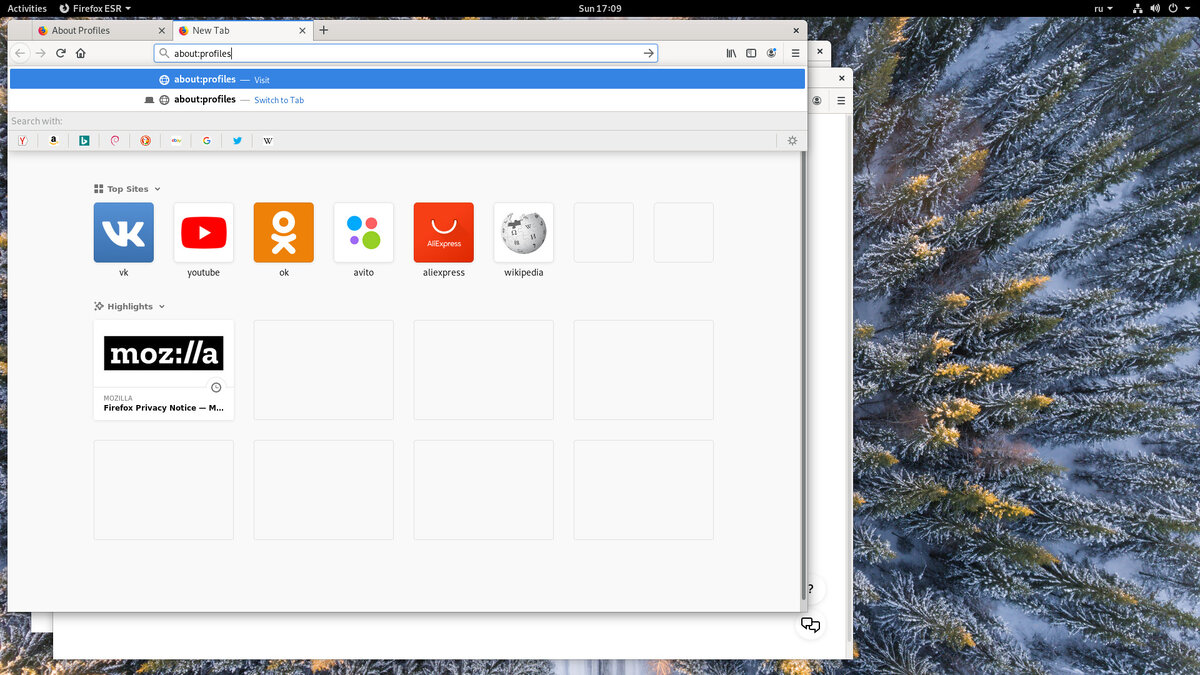The height and width of the screenshot is (675, 1200).
Task: Open the Firefox Library panel
Action: coord(730,53)
